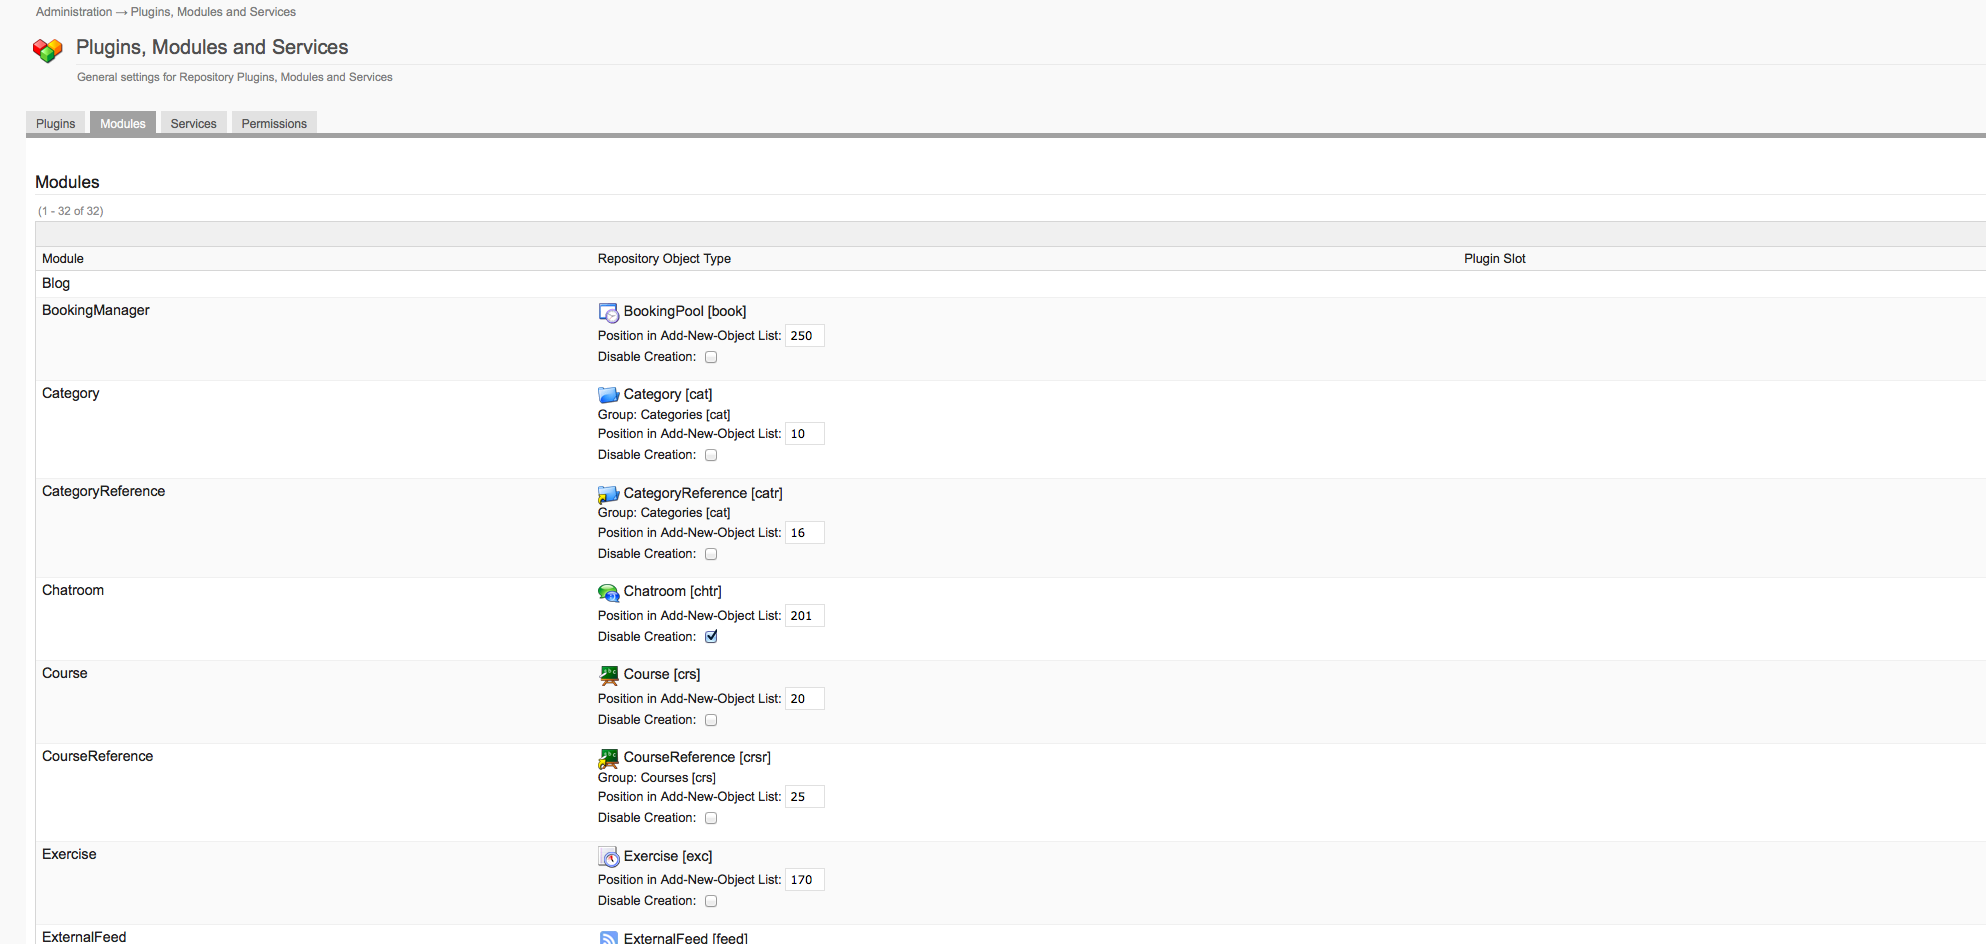
Task: Click the Exercise module icon
Action: click(608, 857)
